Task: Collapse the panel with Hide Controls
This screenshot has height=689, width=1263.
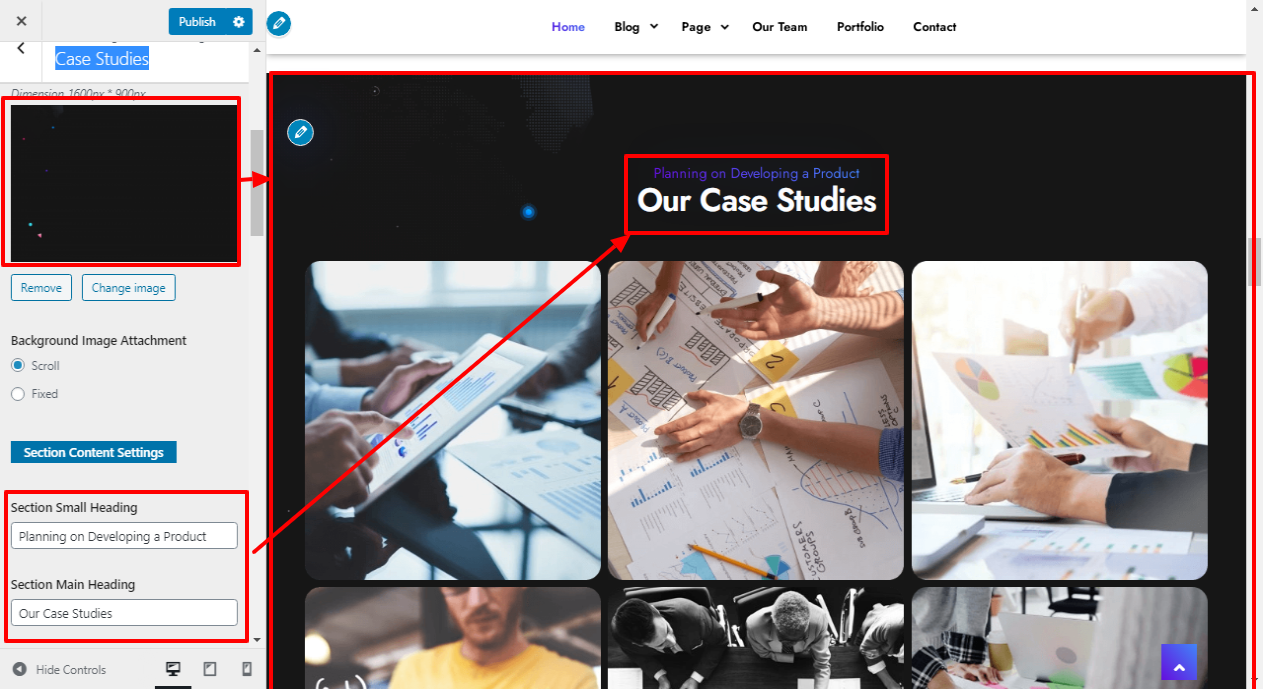Action: coord(60,670)
